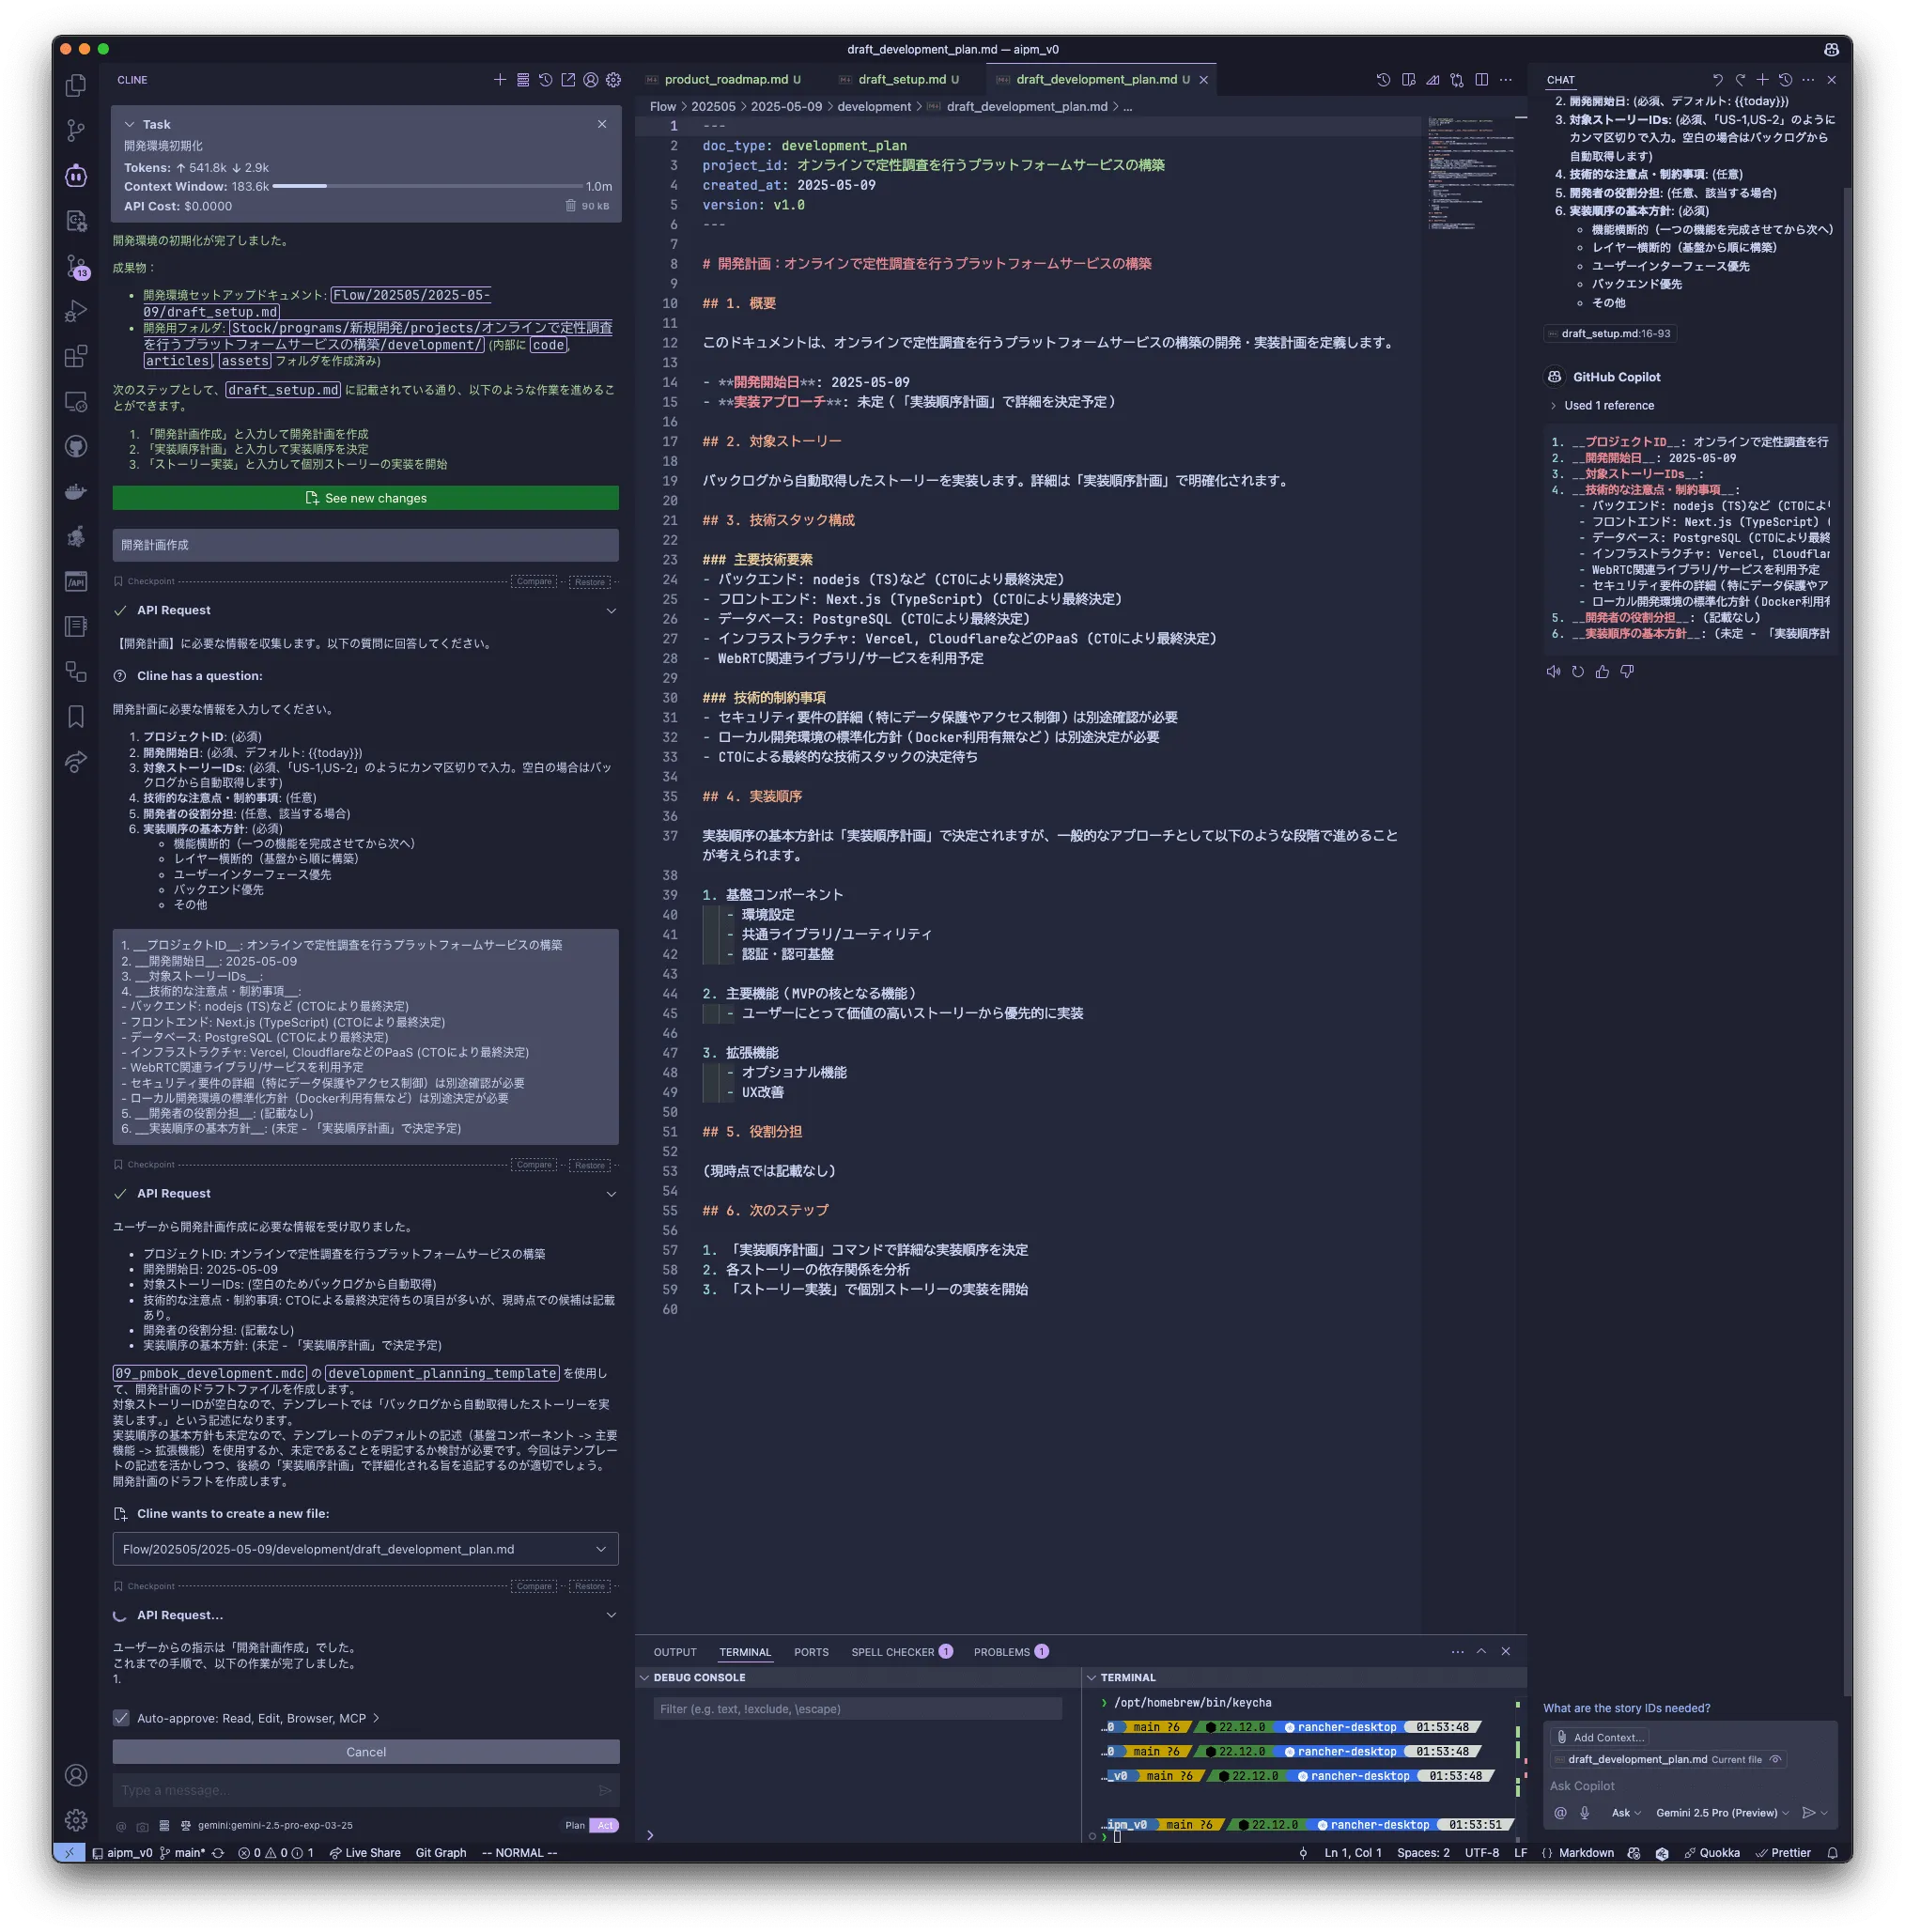Open the new file path dropdown
The width and height of the screenshot is (1905, 1932).
[x=600, y=1549]
